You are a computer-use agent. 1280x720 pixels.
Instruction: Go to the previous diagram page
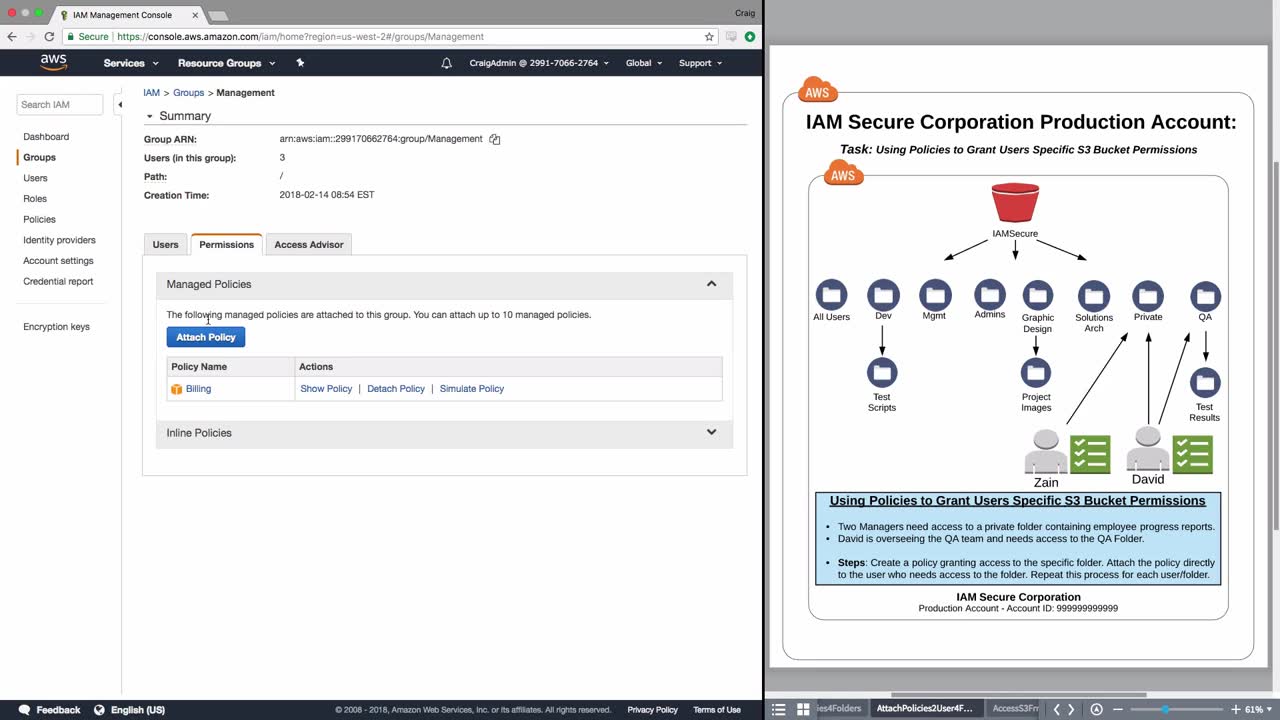1056,709
